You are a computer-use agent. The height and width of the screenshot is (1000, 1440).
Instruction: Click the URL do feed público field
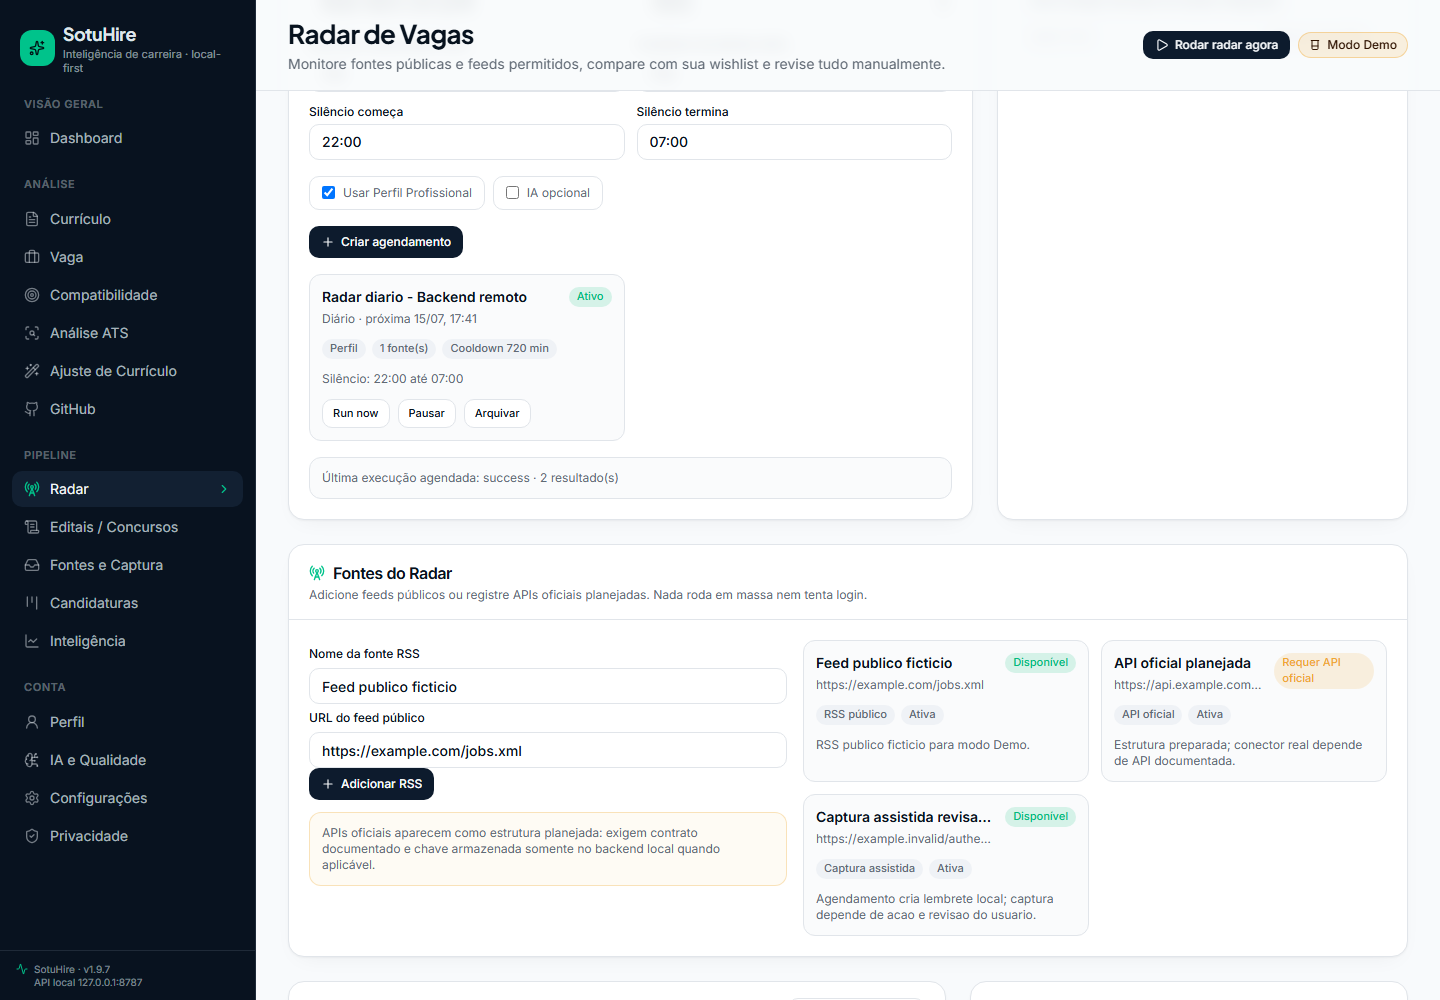[x=548, y=751]
